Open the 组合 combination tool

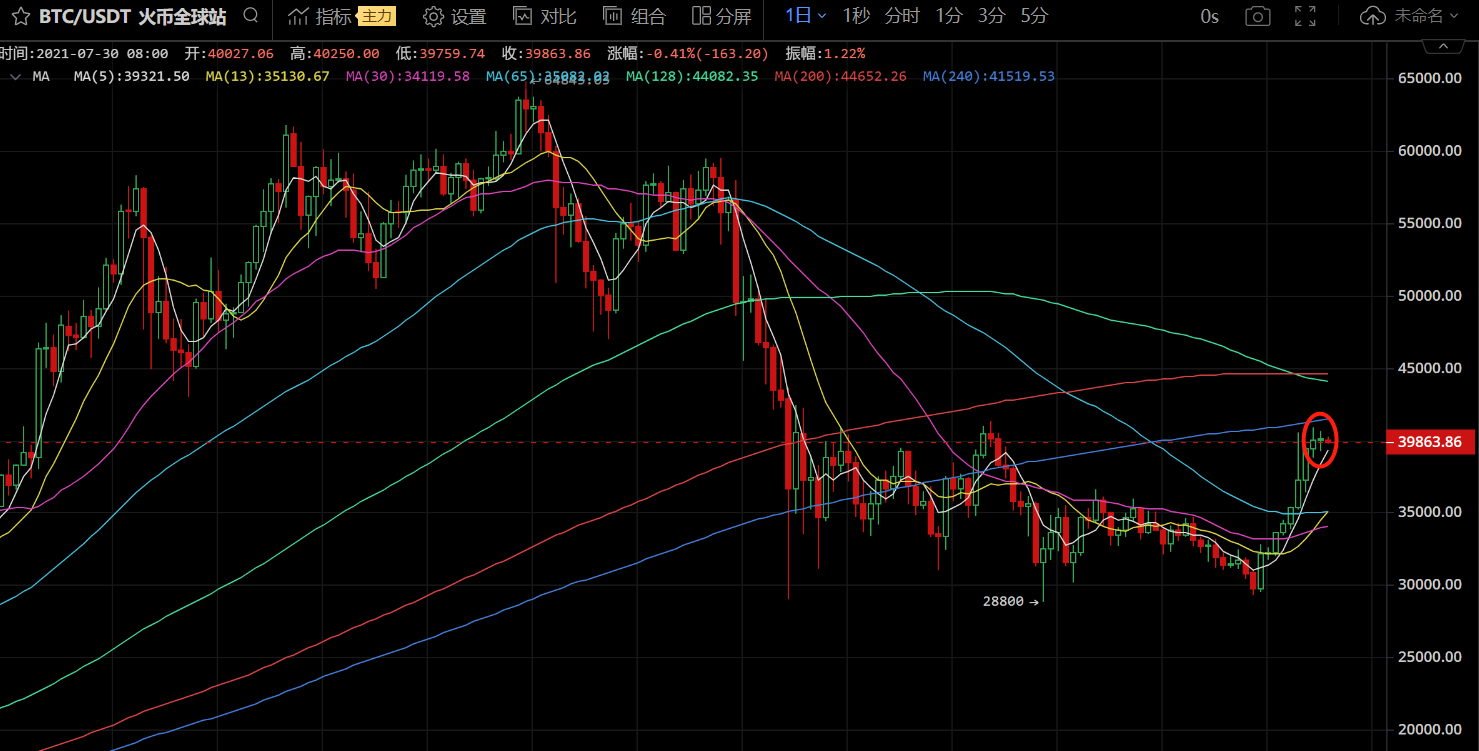(x=635, y=16)
